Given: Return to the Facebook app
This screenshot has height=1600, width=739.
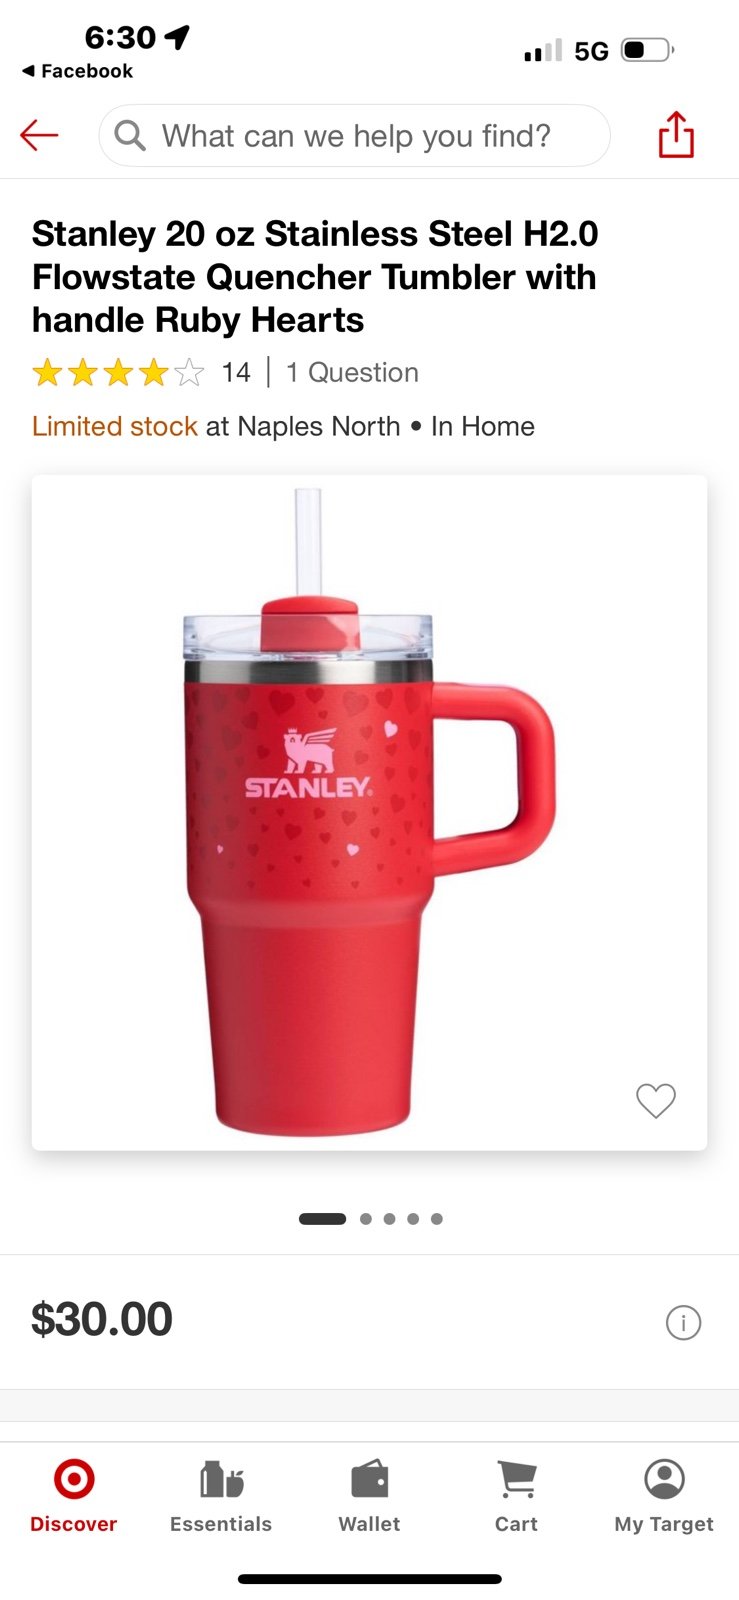Looking at the screenshot, I should (x=77, y=71).
